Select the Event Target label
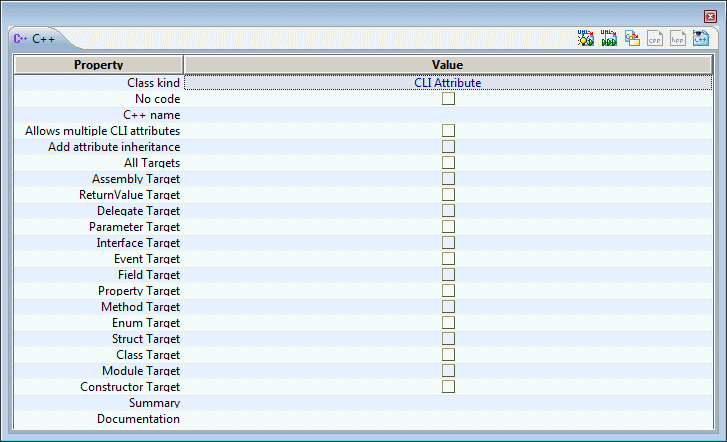This screenshot has height=442, width=727. pyautogui.click(x=147, y=259)
